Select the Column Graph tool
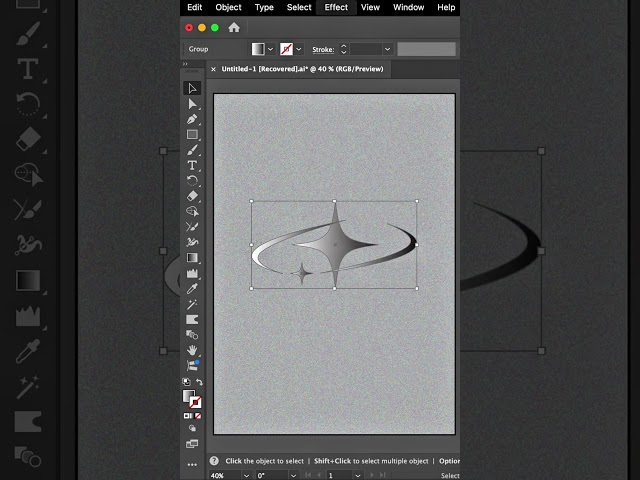The image size is (640, 480). [x=192, y=273]
